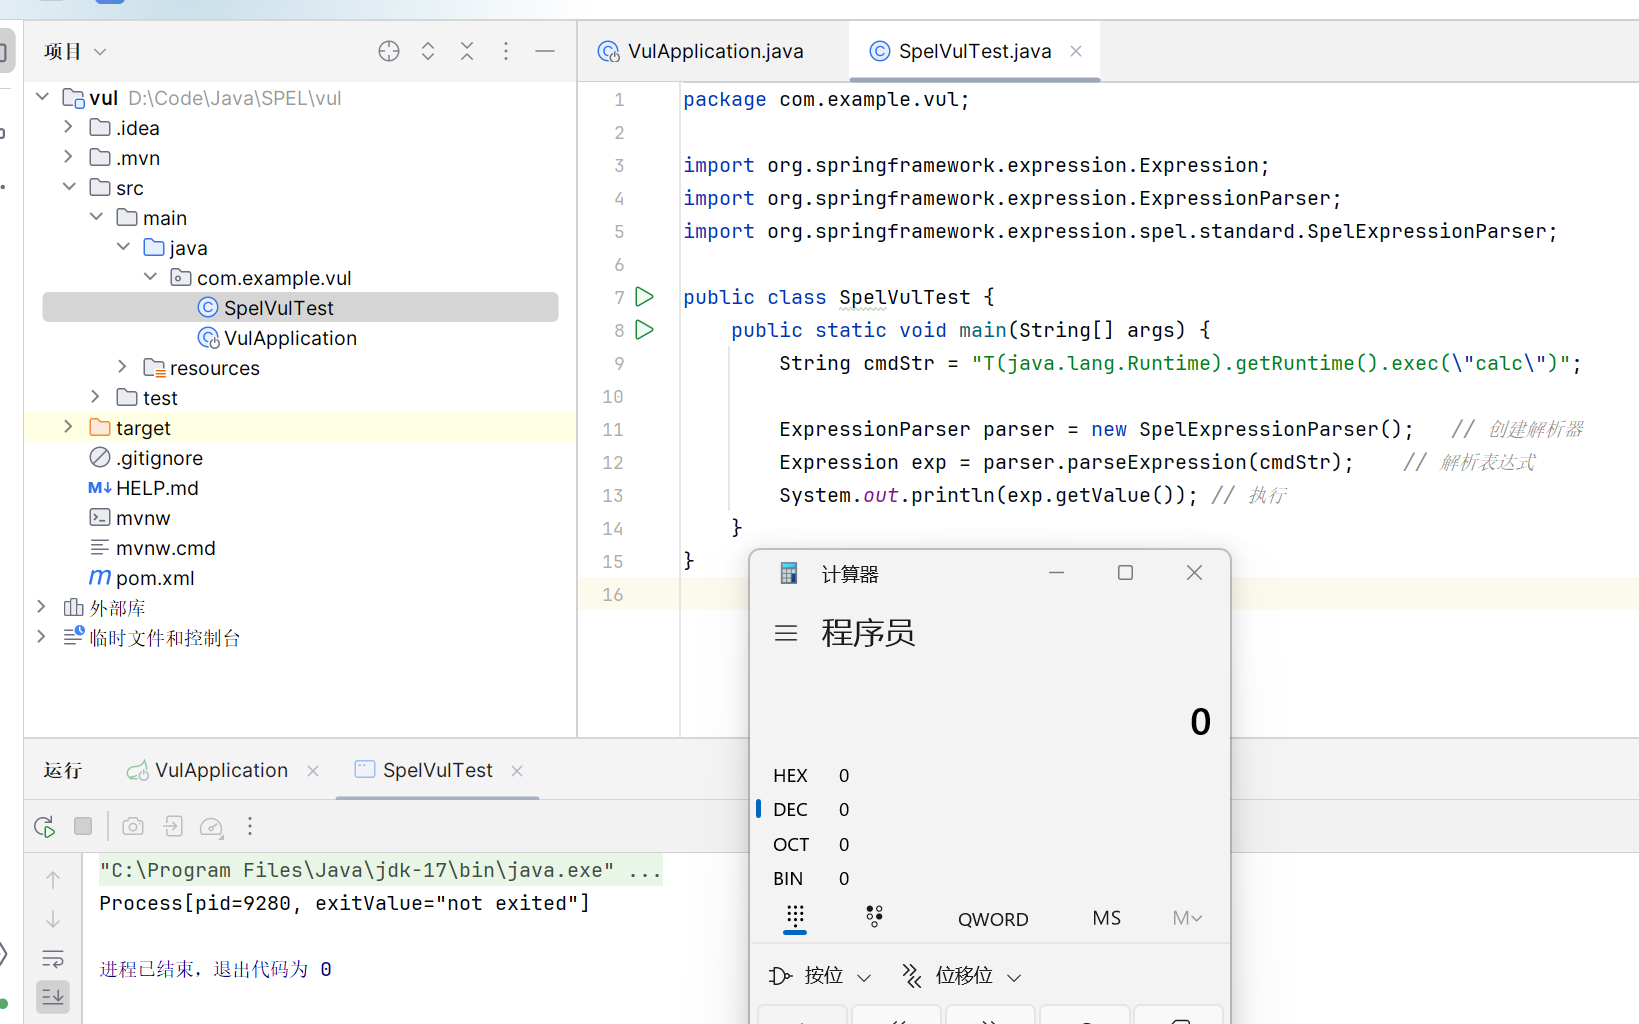Collapse the com.example.vul package
Image resolution: width=1639 pixels, height=1024 pixels.
(x=150, y=277)
